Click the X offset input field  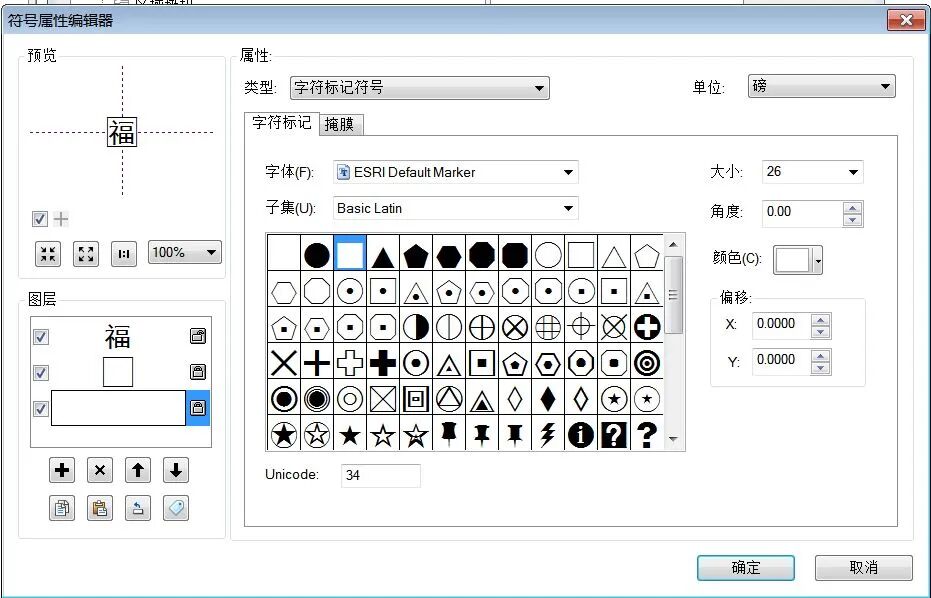(781, 325)
